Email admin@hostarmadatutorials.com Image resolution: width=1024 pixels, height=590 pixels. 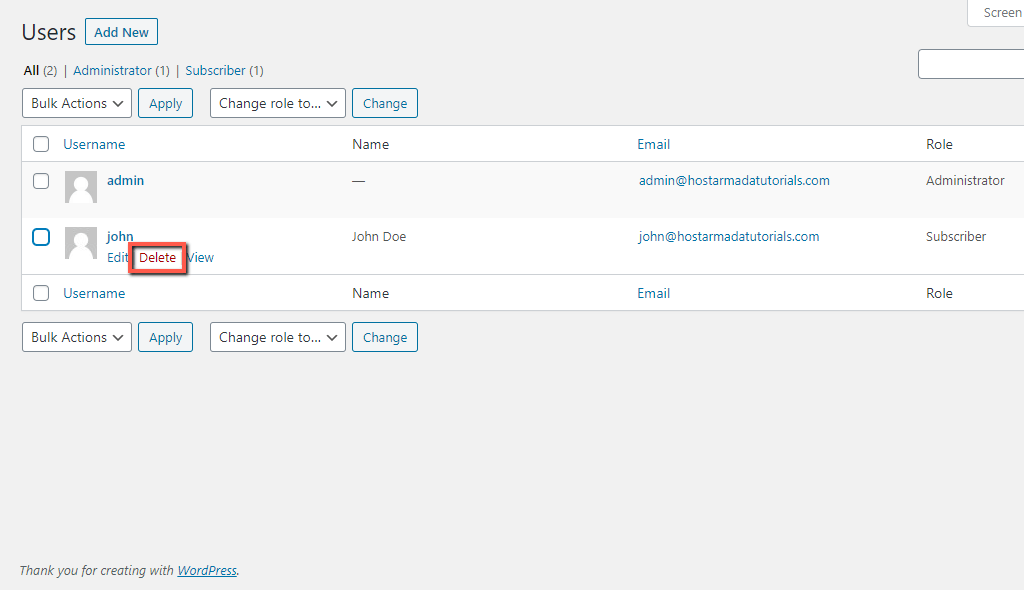734,180
